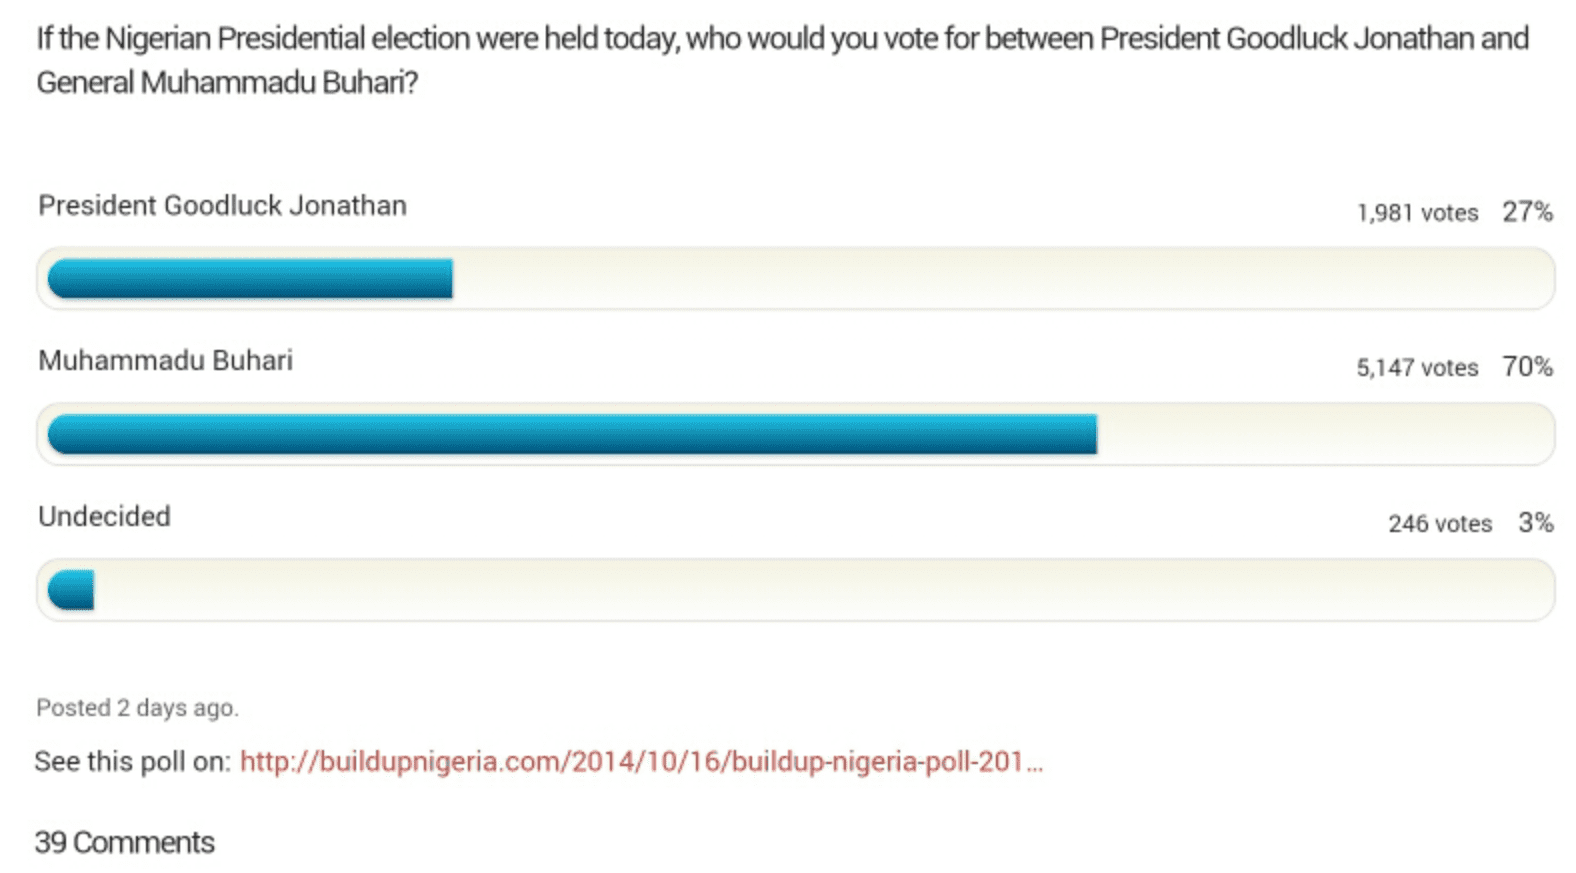Open the buildupnigeria.com poll link
Viewport: 1576px width, 873px height.
pyautogui.click(x=640, y=762)
